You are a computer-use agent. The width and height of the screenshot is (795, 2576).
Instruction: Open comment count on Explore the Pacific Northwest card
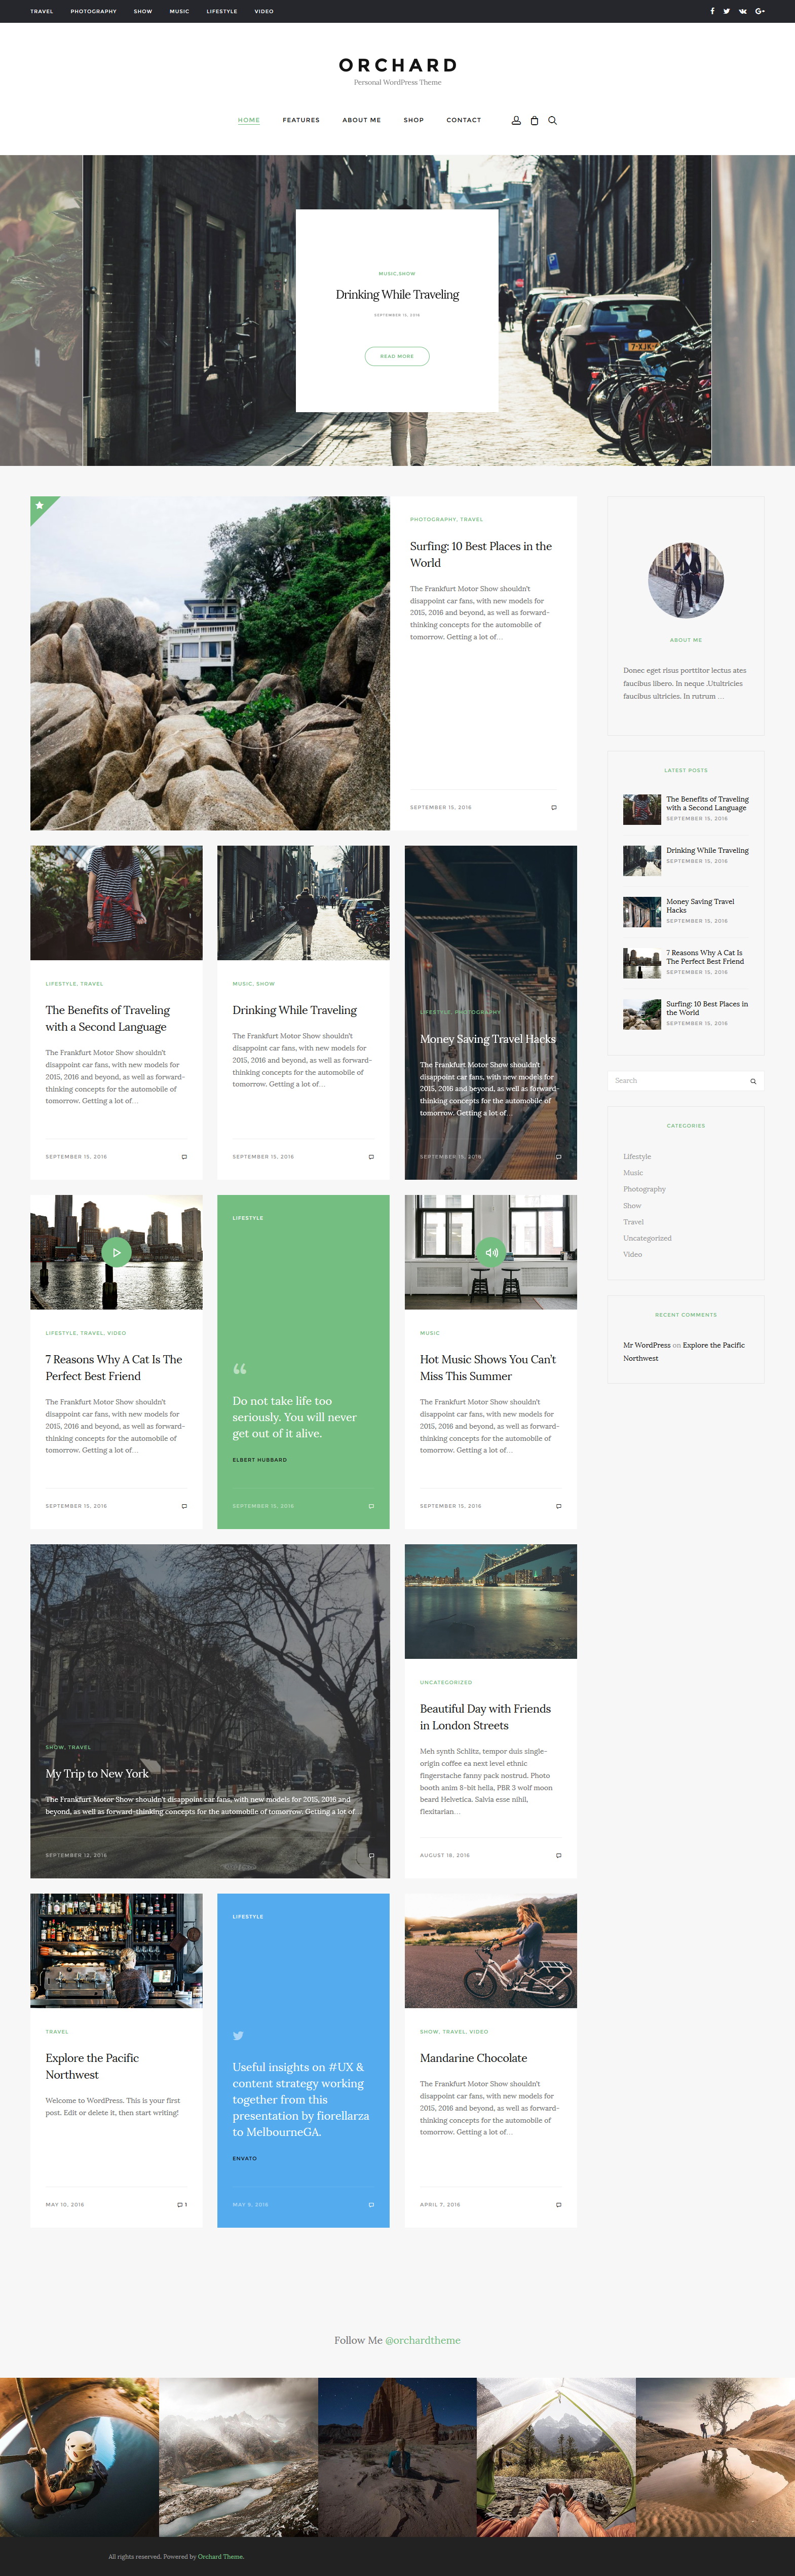pyautogui.click(x=182, y=2204)
